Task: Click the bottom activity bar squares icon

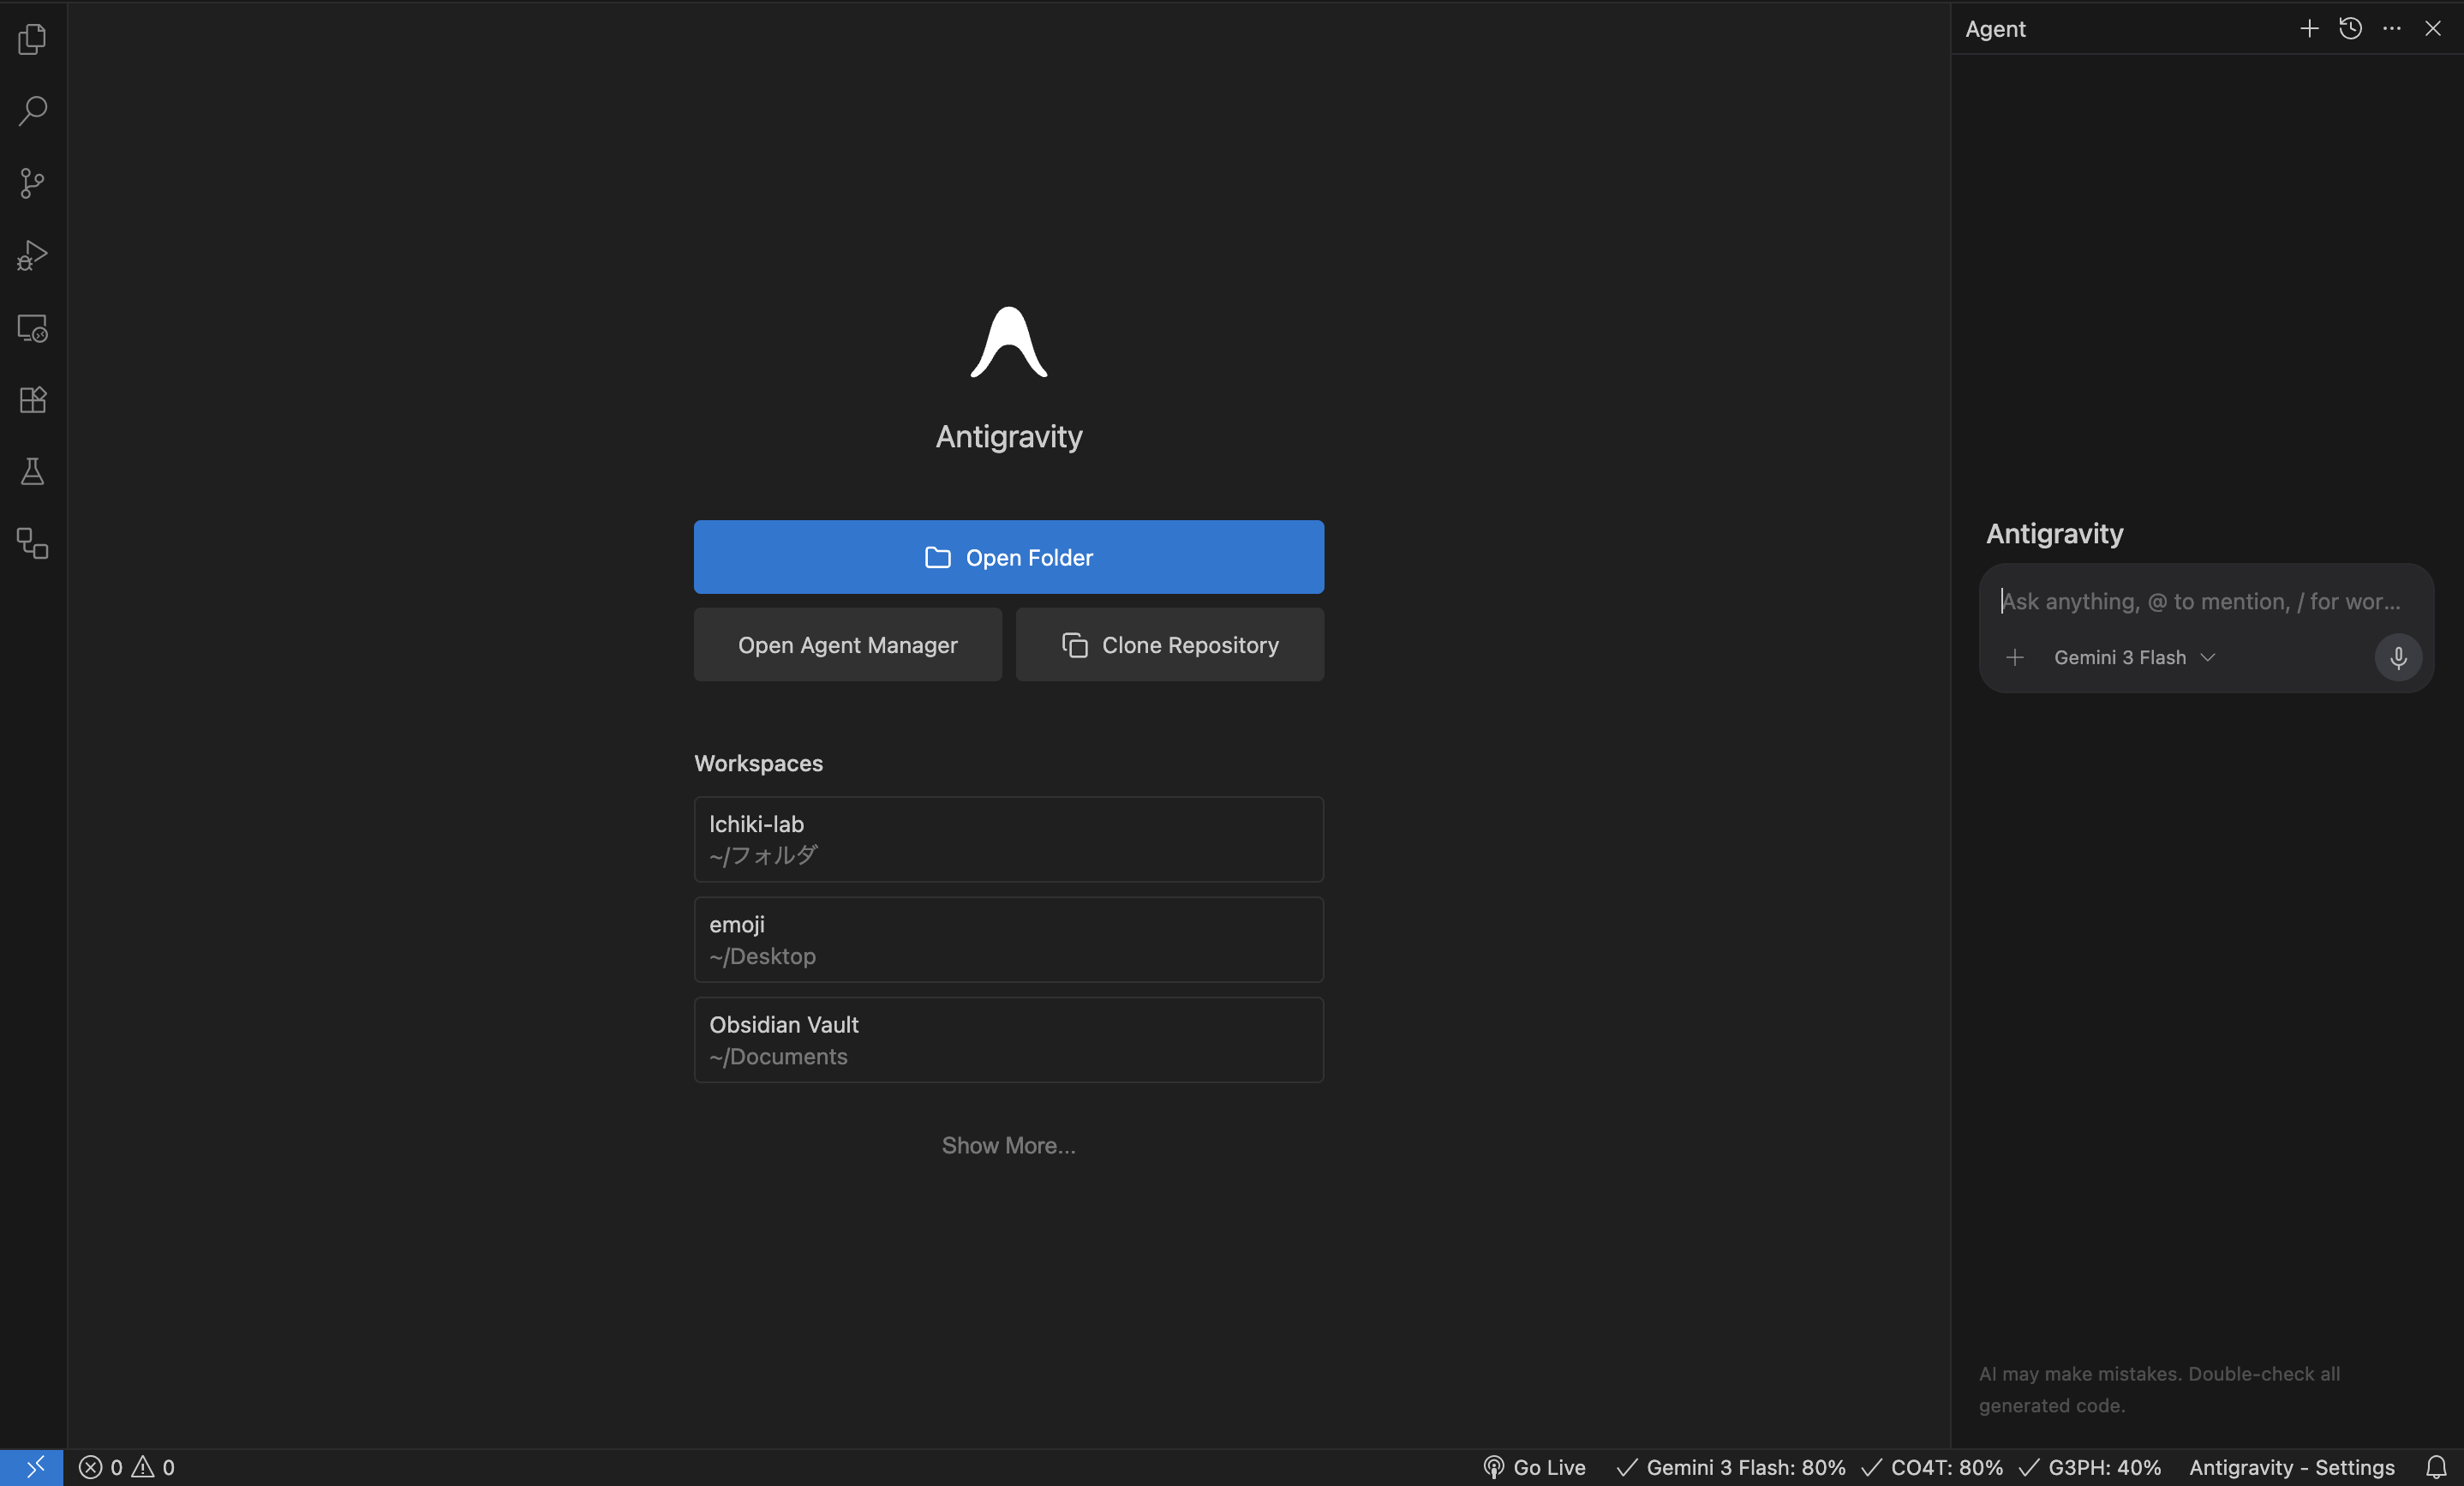Action: click(x=32, y=544)
